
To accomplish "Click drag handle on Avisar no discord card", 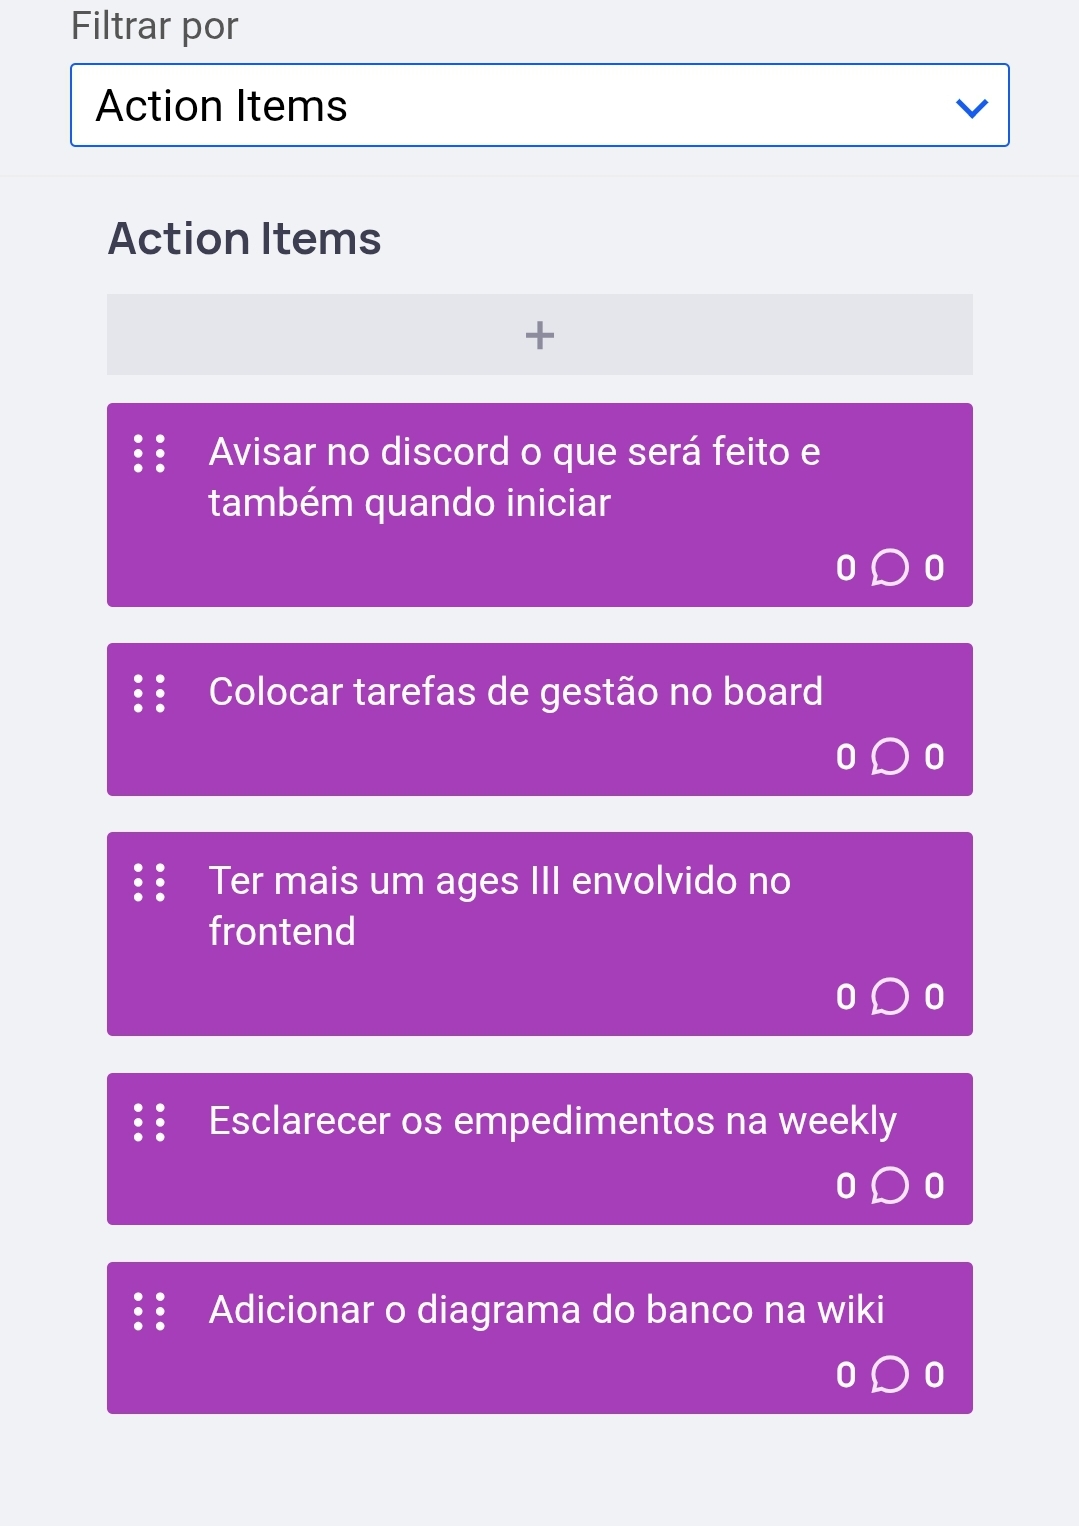I will 150,453.
